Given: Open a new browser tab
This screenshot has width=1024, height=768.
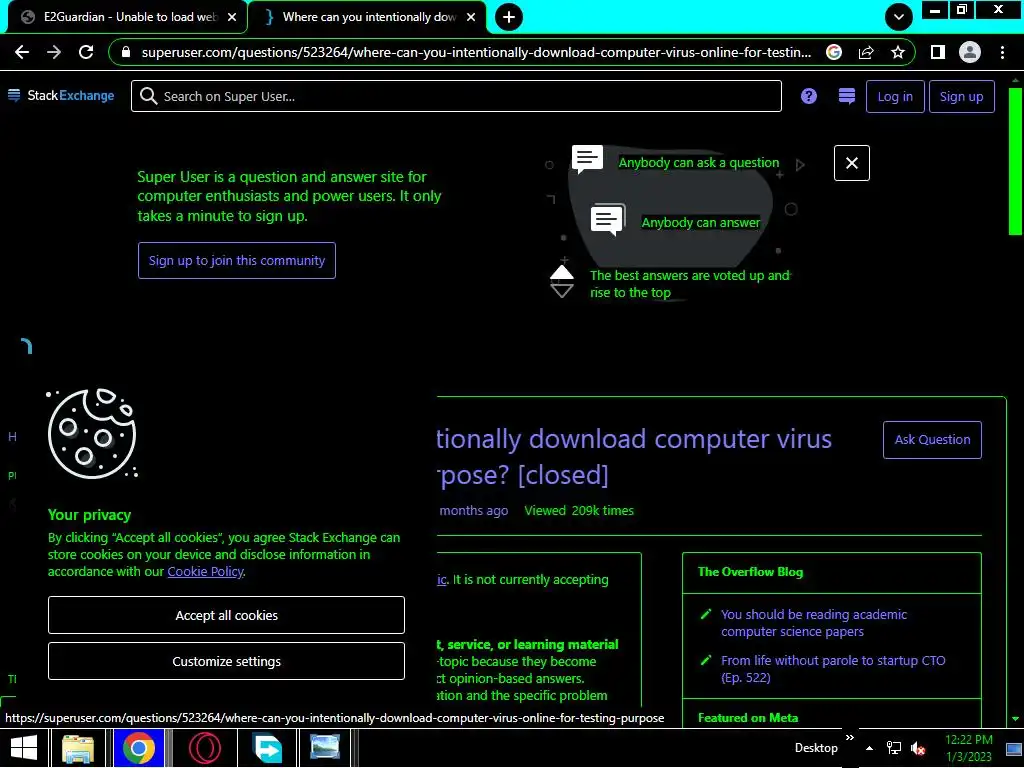Looking at the screenshot, I should tap(509, 17).
